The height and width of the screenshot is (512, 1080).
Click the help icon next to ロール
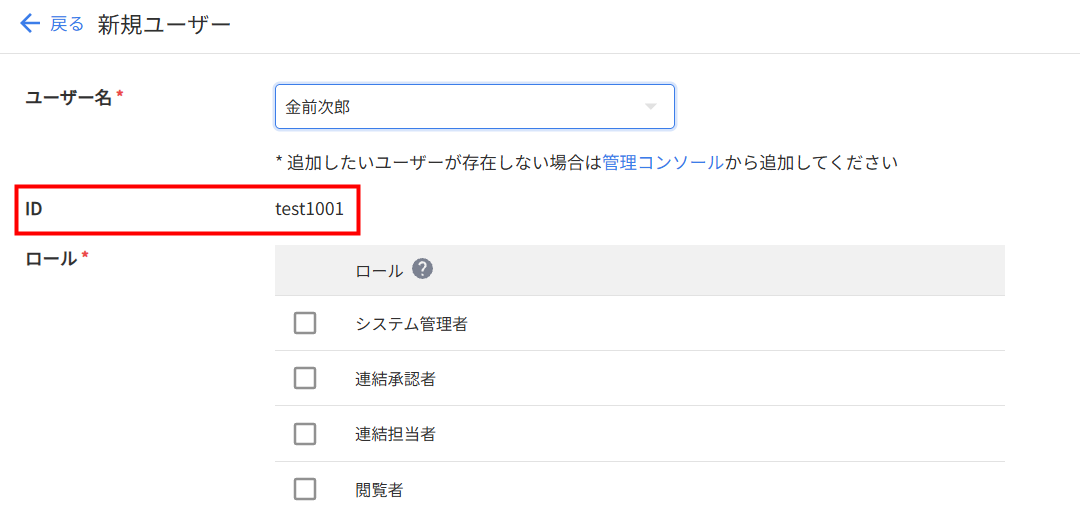coord(423,269)
